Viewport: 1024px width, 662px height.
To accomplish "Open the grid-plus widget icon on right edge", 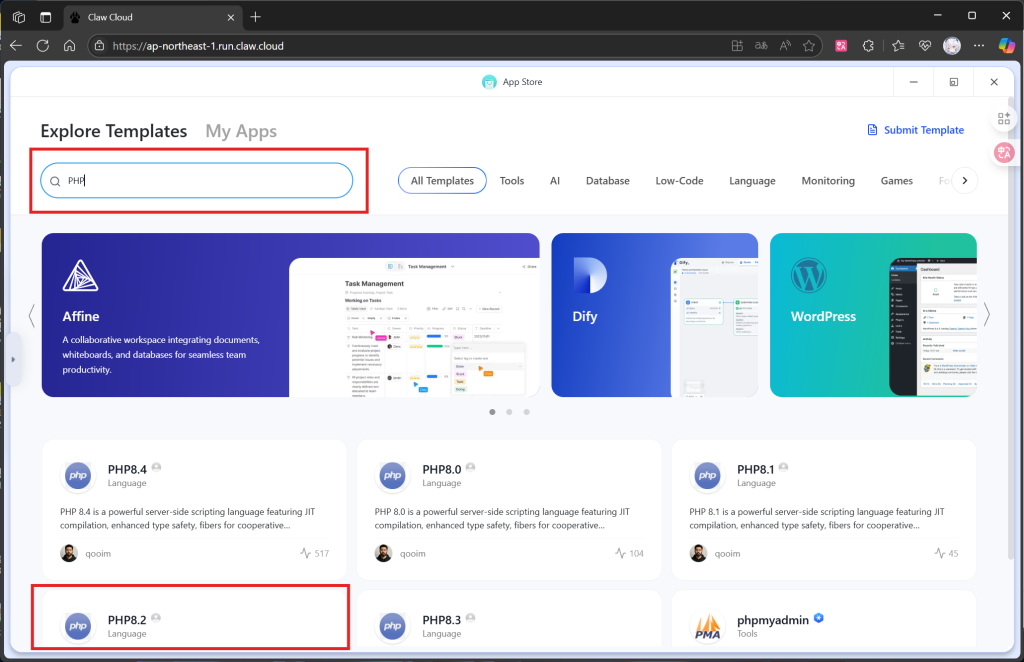I will [x=1004, y=118].
